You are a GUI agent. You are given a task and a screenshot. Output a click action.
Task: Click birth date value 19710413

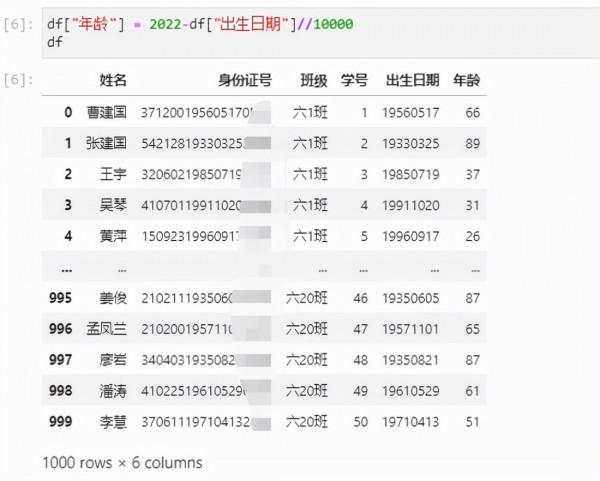(x=411, y=422)
